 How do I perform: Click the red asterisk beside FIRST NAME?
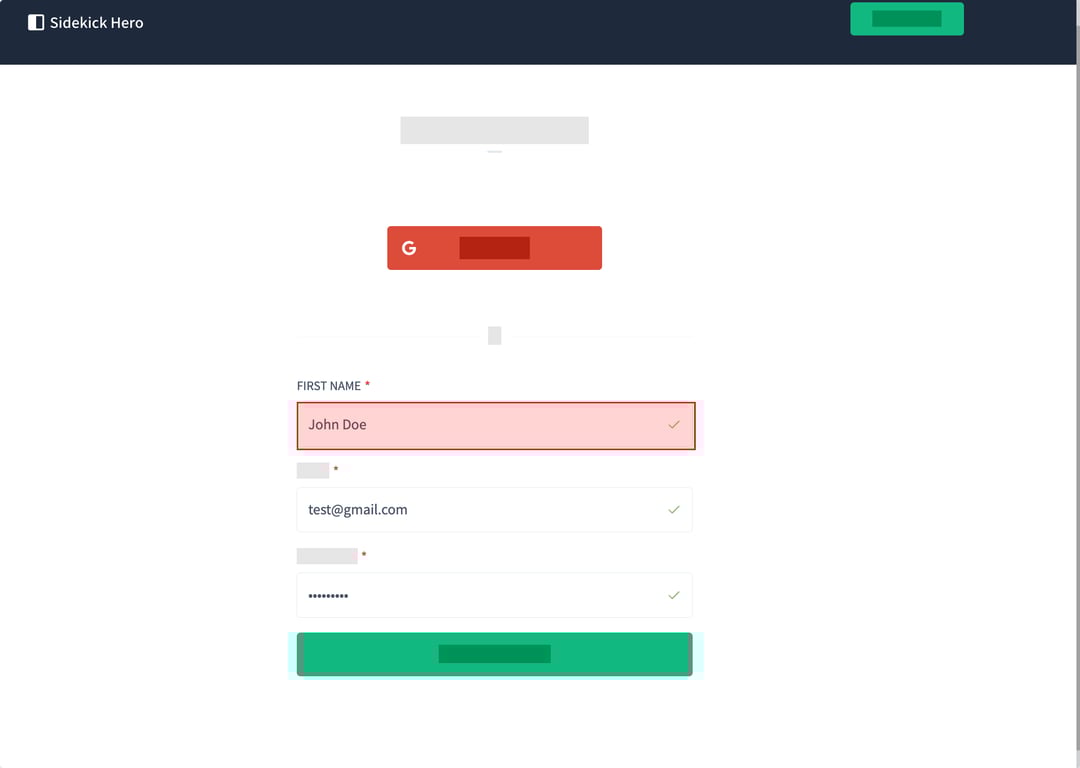pyautogui.click(x=367, y=385)
